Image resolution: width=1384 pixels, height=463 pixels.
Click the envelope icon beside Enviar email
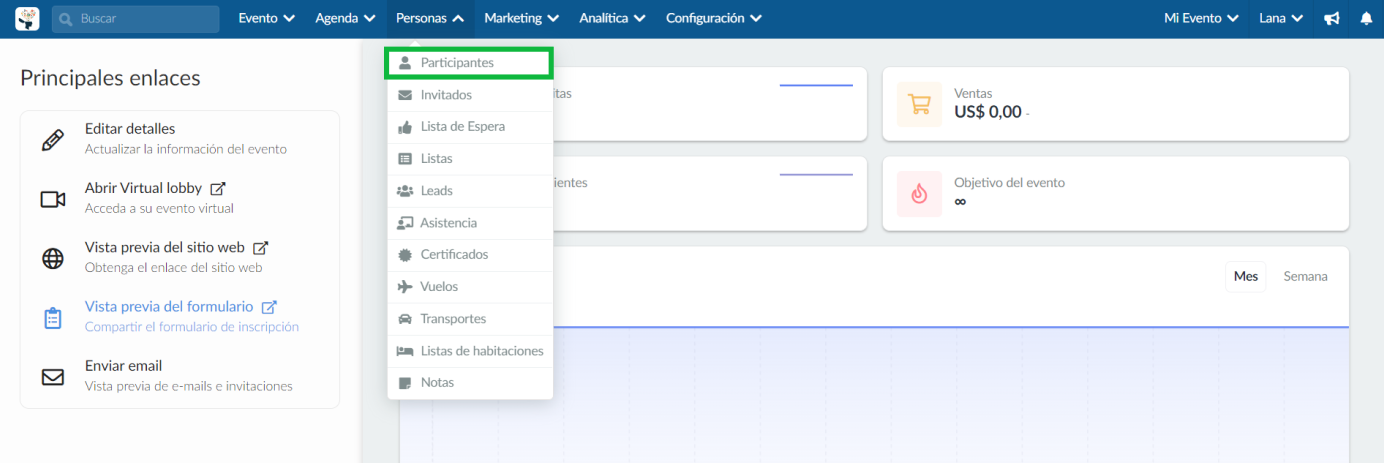tap(53, 377)
